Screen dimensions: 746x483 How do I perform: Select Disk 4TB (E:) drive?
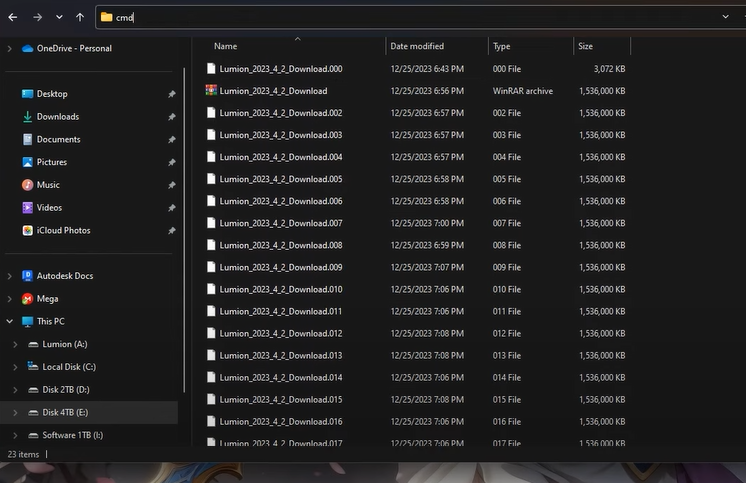[65, 412]
